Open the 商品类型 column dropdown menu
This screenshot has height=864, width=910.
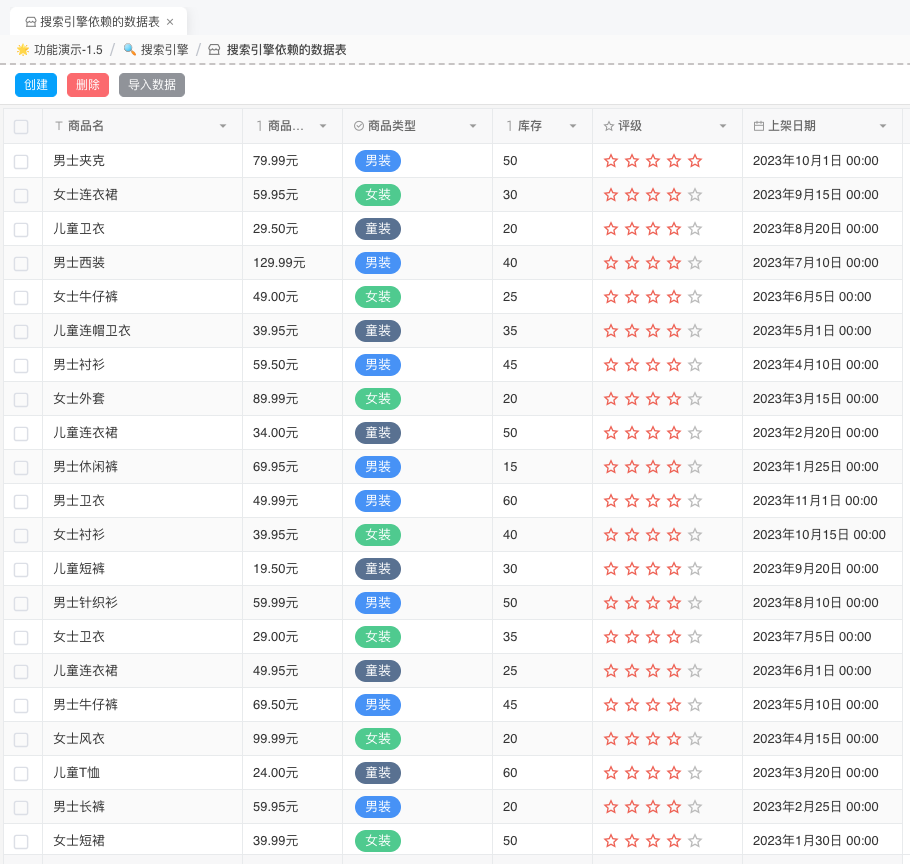point(472,126)
